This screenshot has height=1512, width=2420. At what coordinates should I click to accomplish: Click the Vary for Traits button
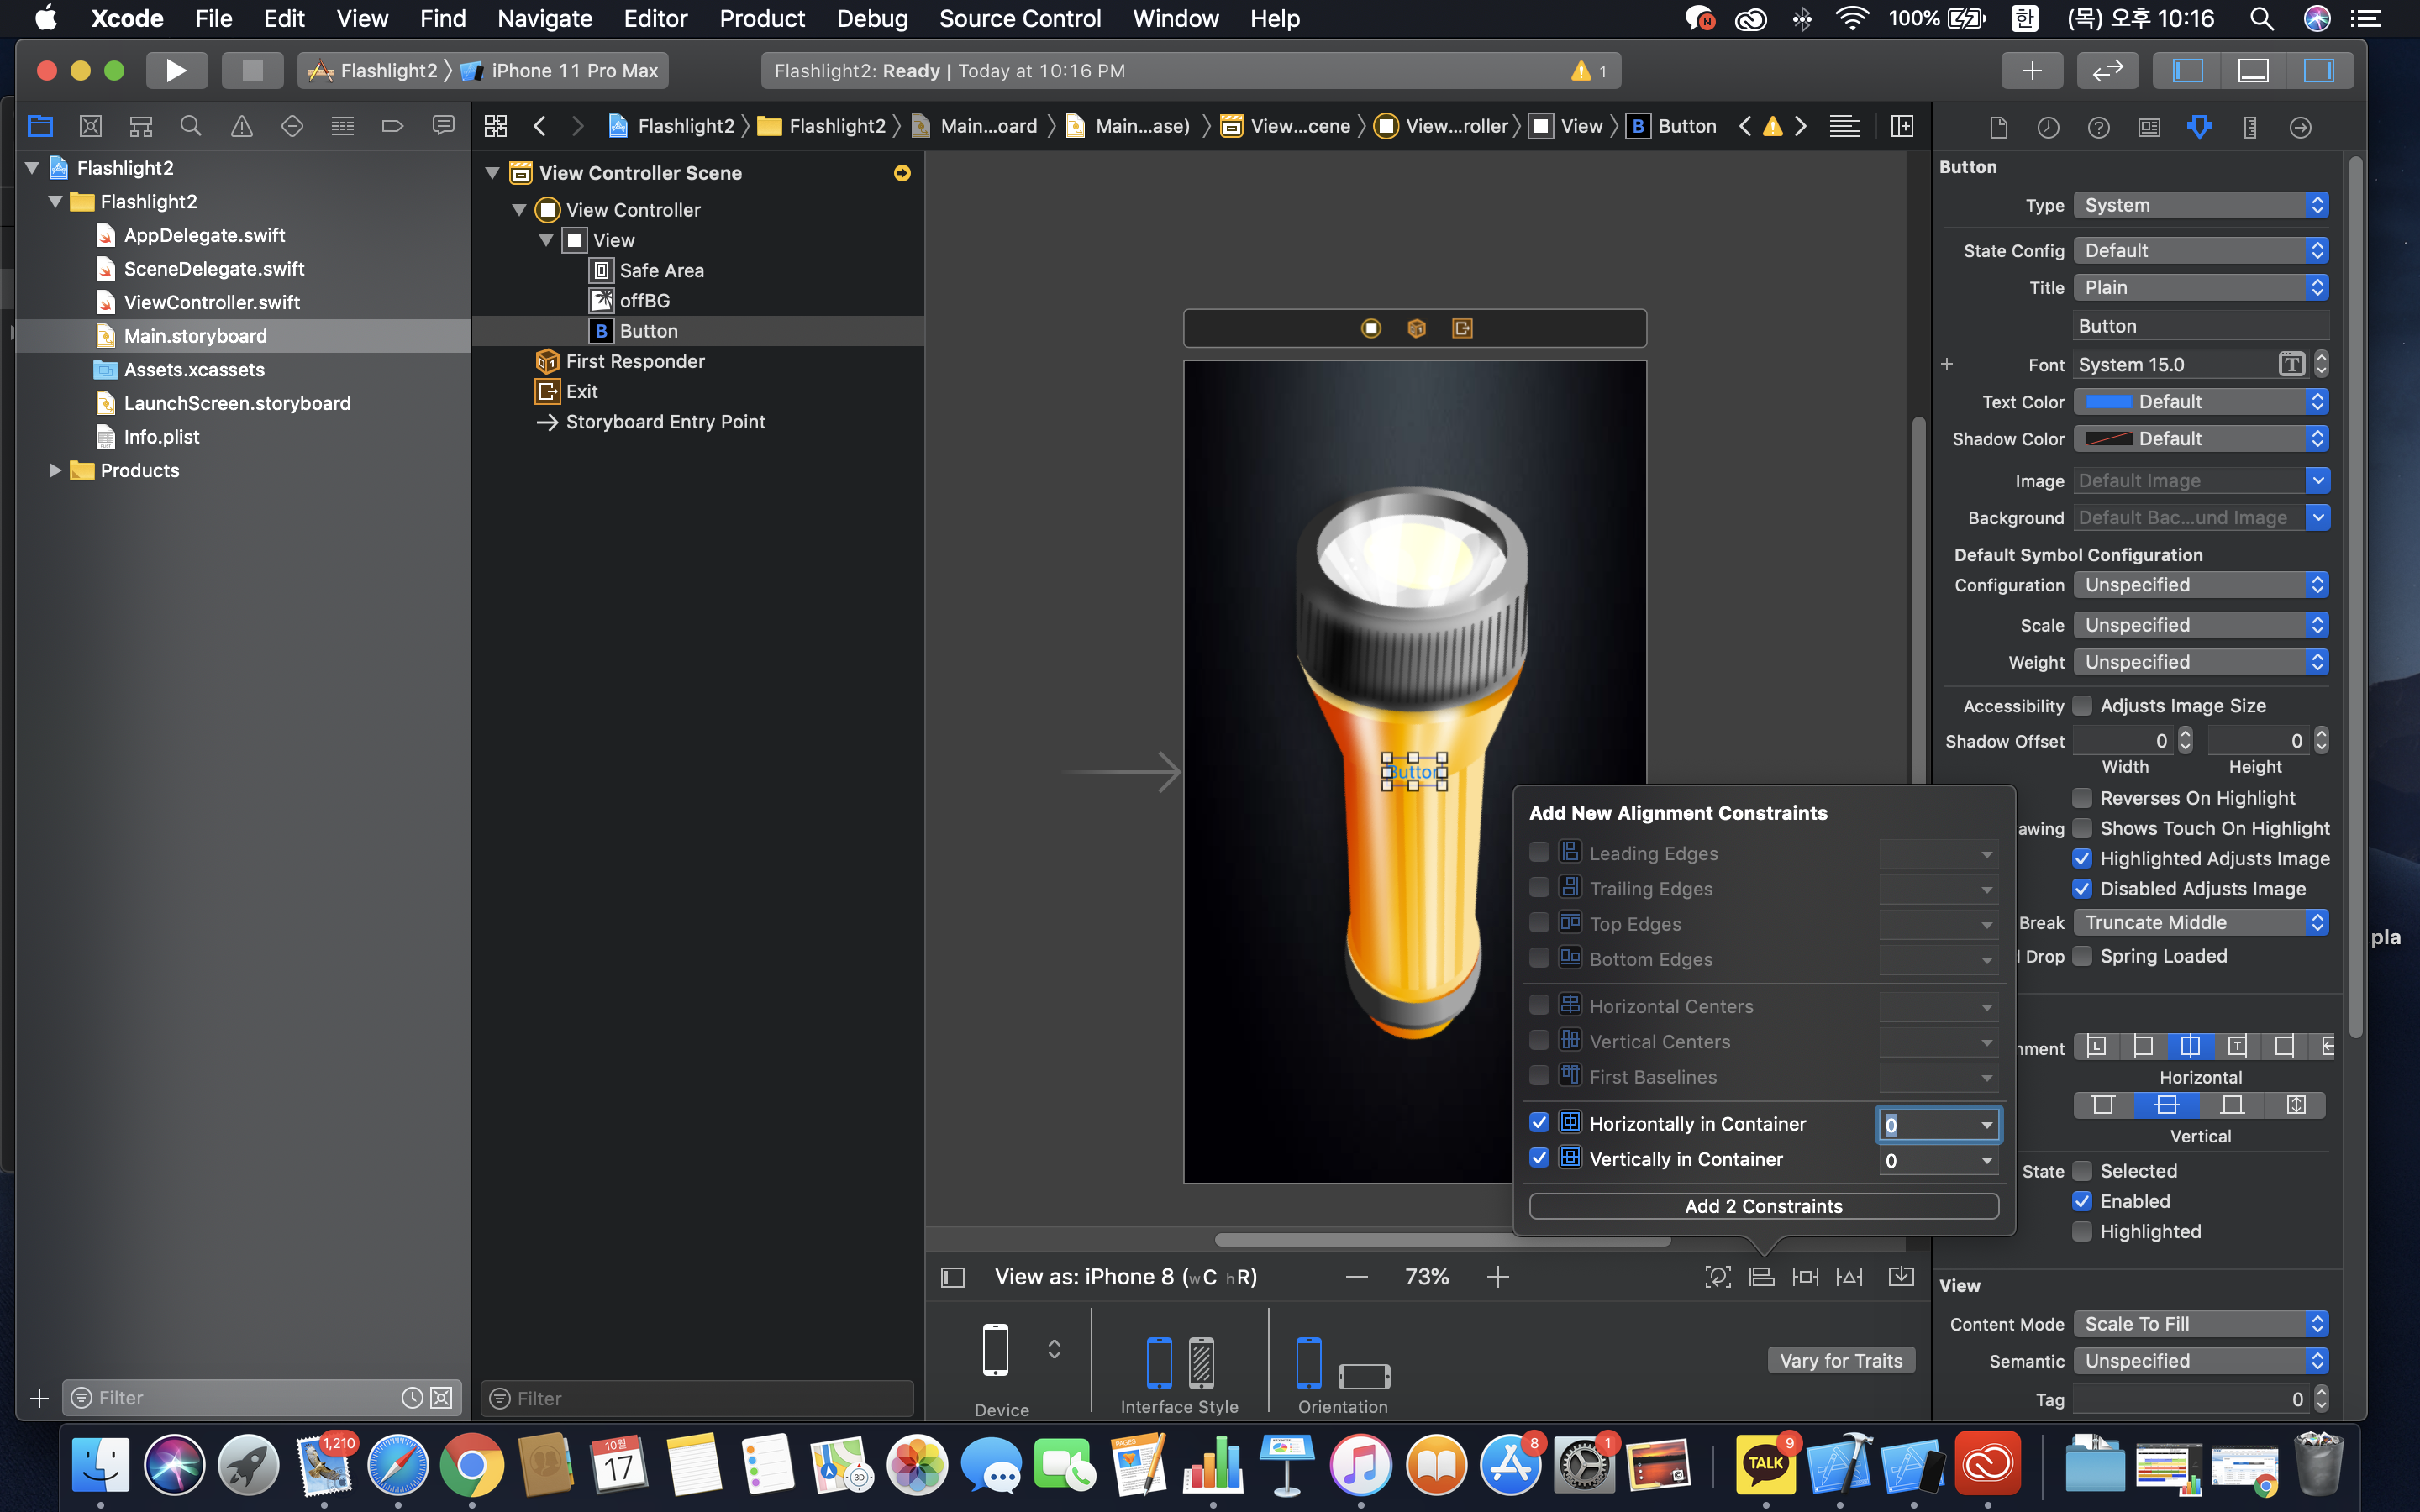(1840, 1360)
